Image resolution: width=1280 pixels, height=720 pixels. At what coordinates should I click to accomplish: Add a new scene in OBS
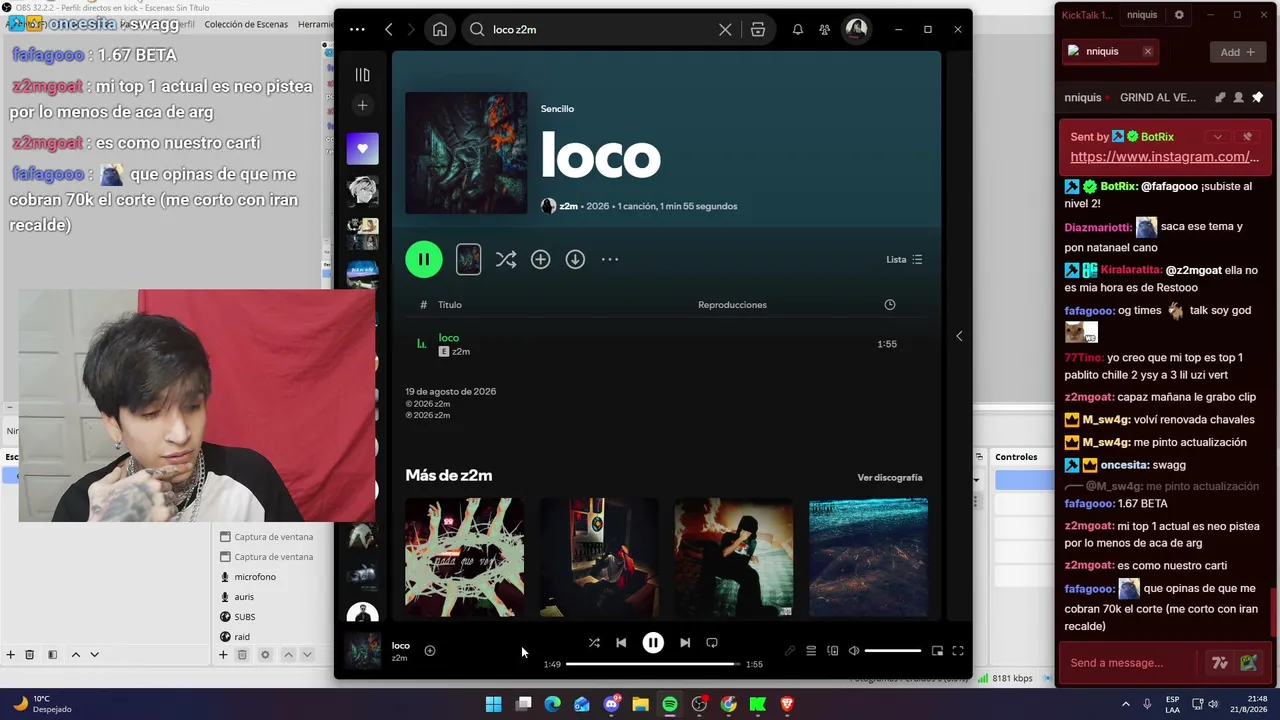click(10, 655)
